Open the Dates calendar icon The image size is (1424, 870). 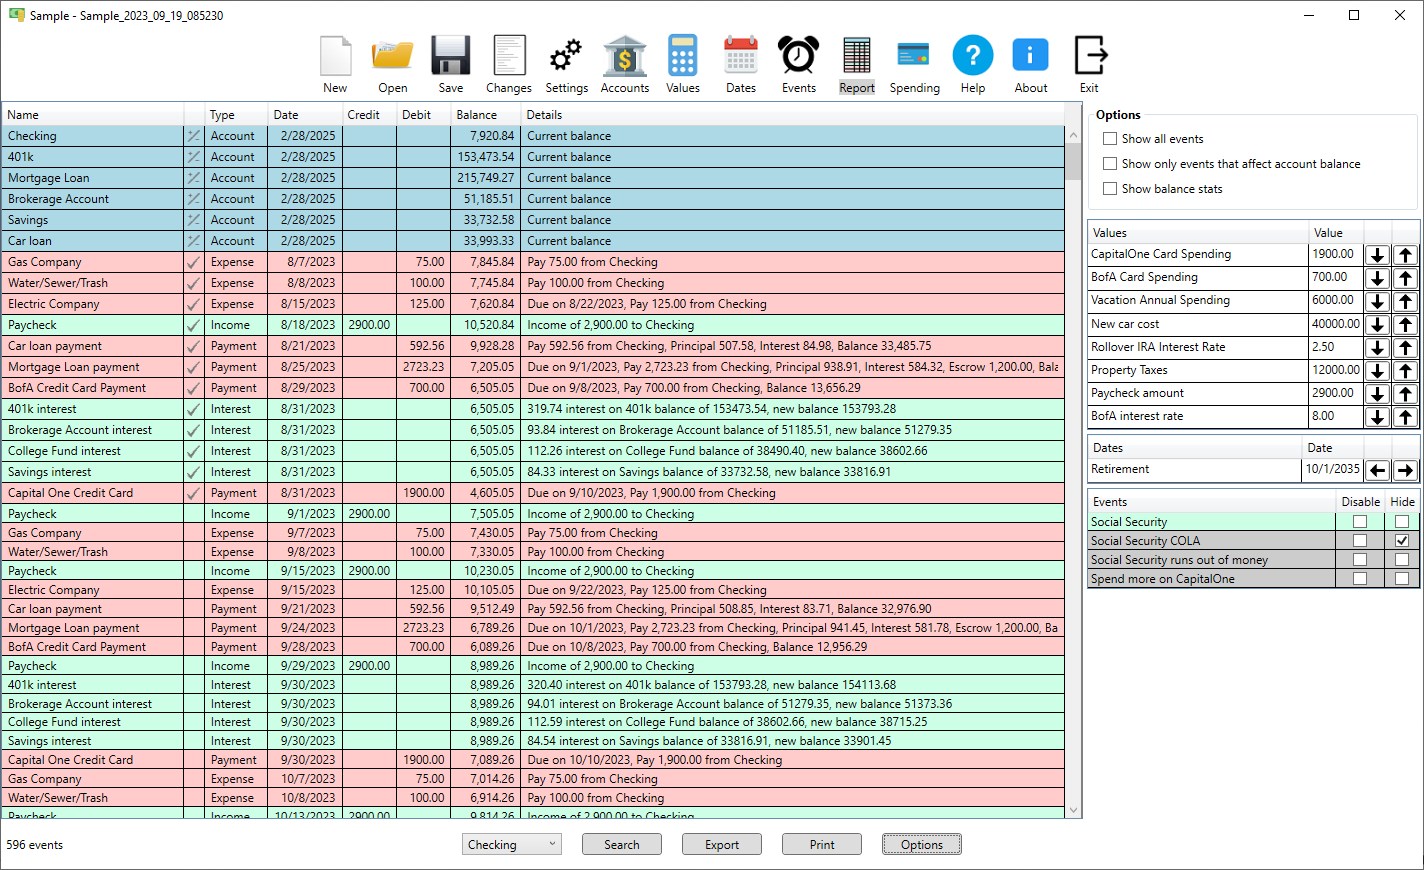point(741,57)
